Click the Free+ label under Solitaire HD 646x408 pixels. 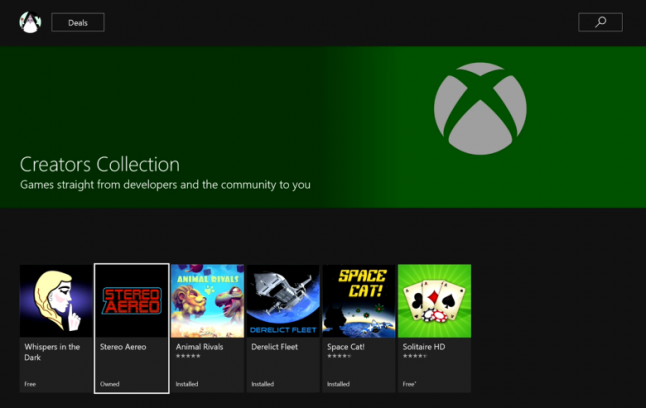click(409, 384)
